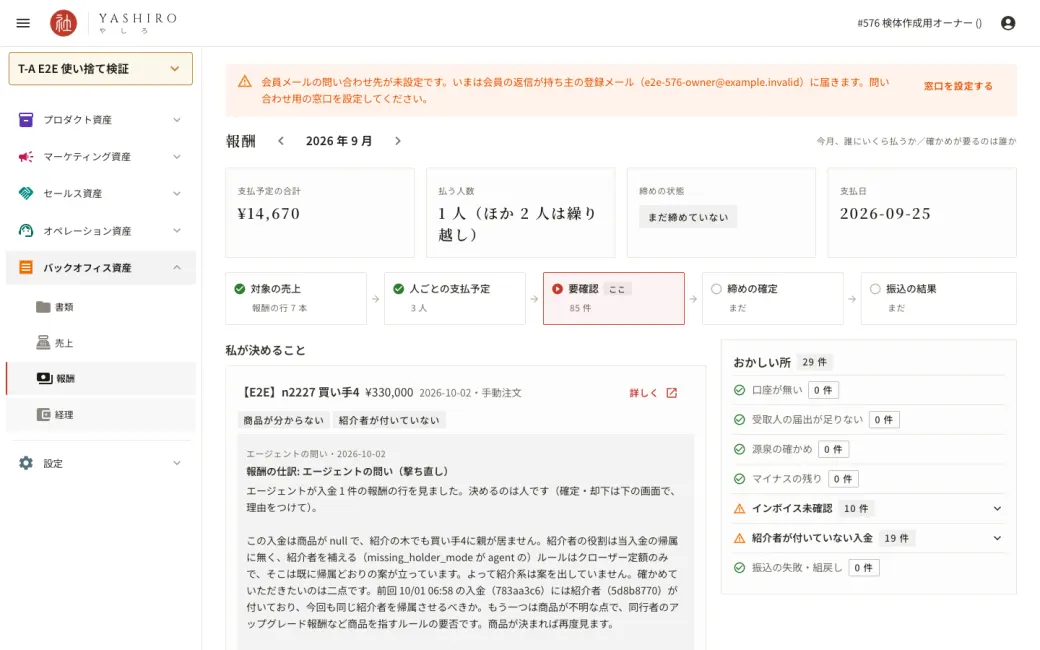Open the T-A E2E 使い捨て検証 workspace dropdown

click(101, 69)
